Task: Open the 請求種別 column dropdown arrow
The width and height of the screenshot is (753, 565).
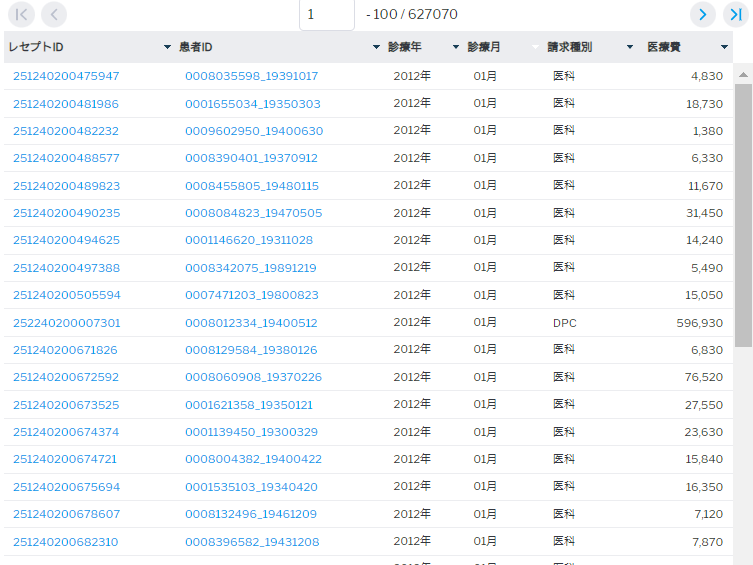Action: (x=629, y=48)
